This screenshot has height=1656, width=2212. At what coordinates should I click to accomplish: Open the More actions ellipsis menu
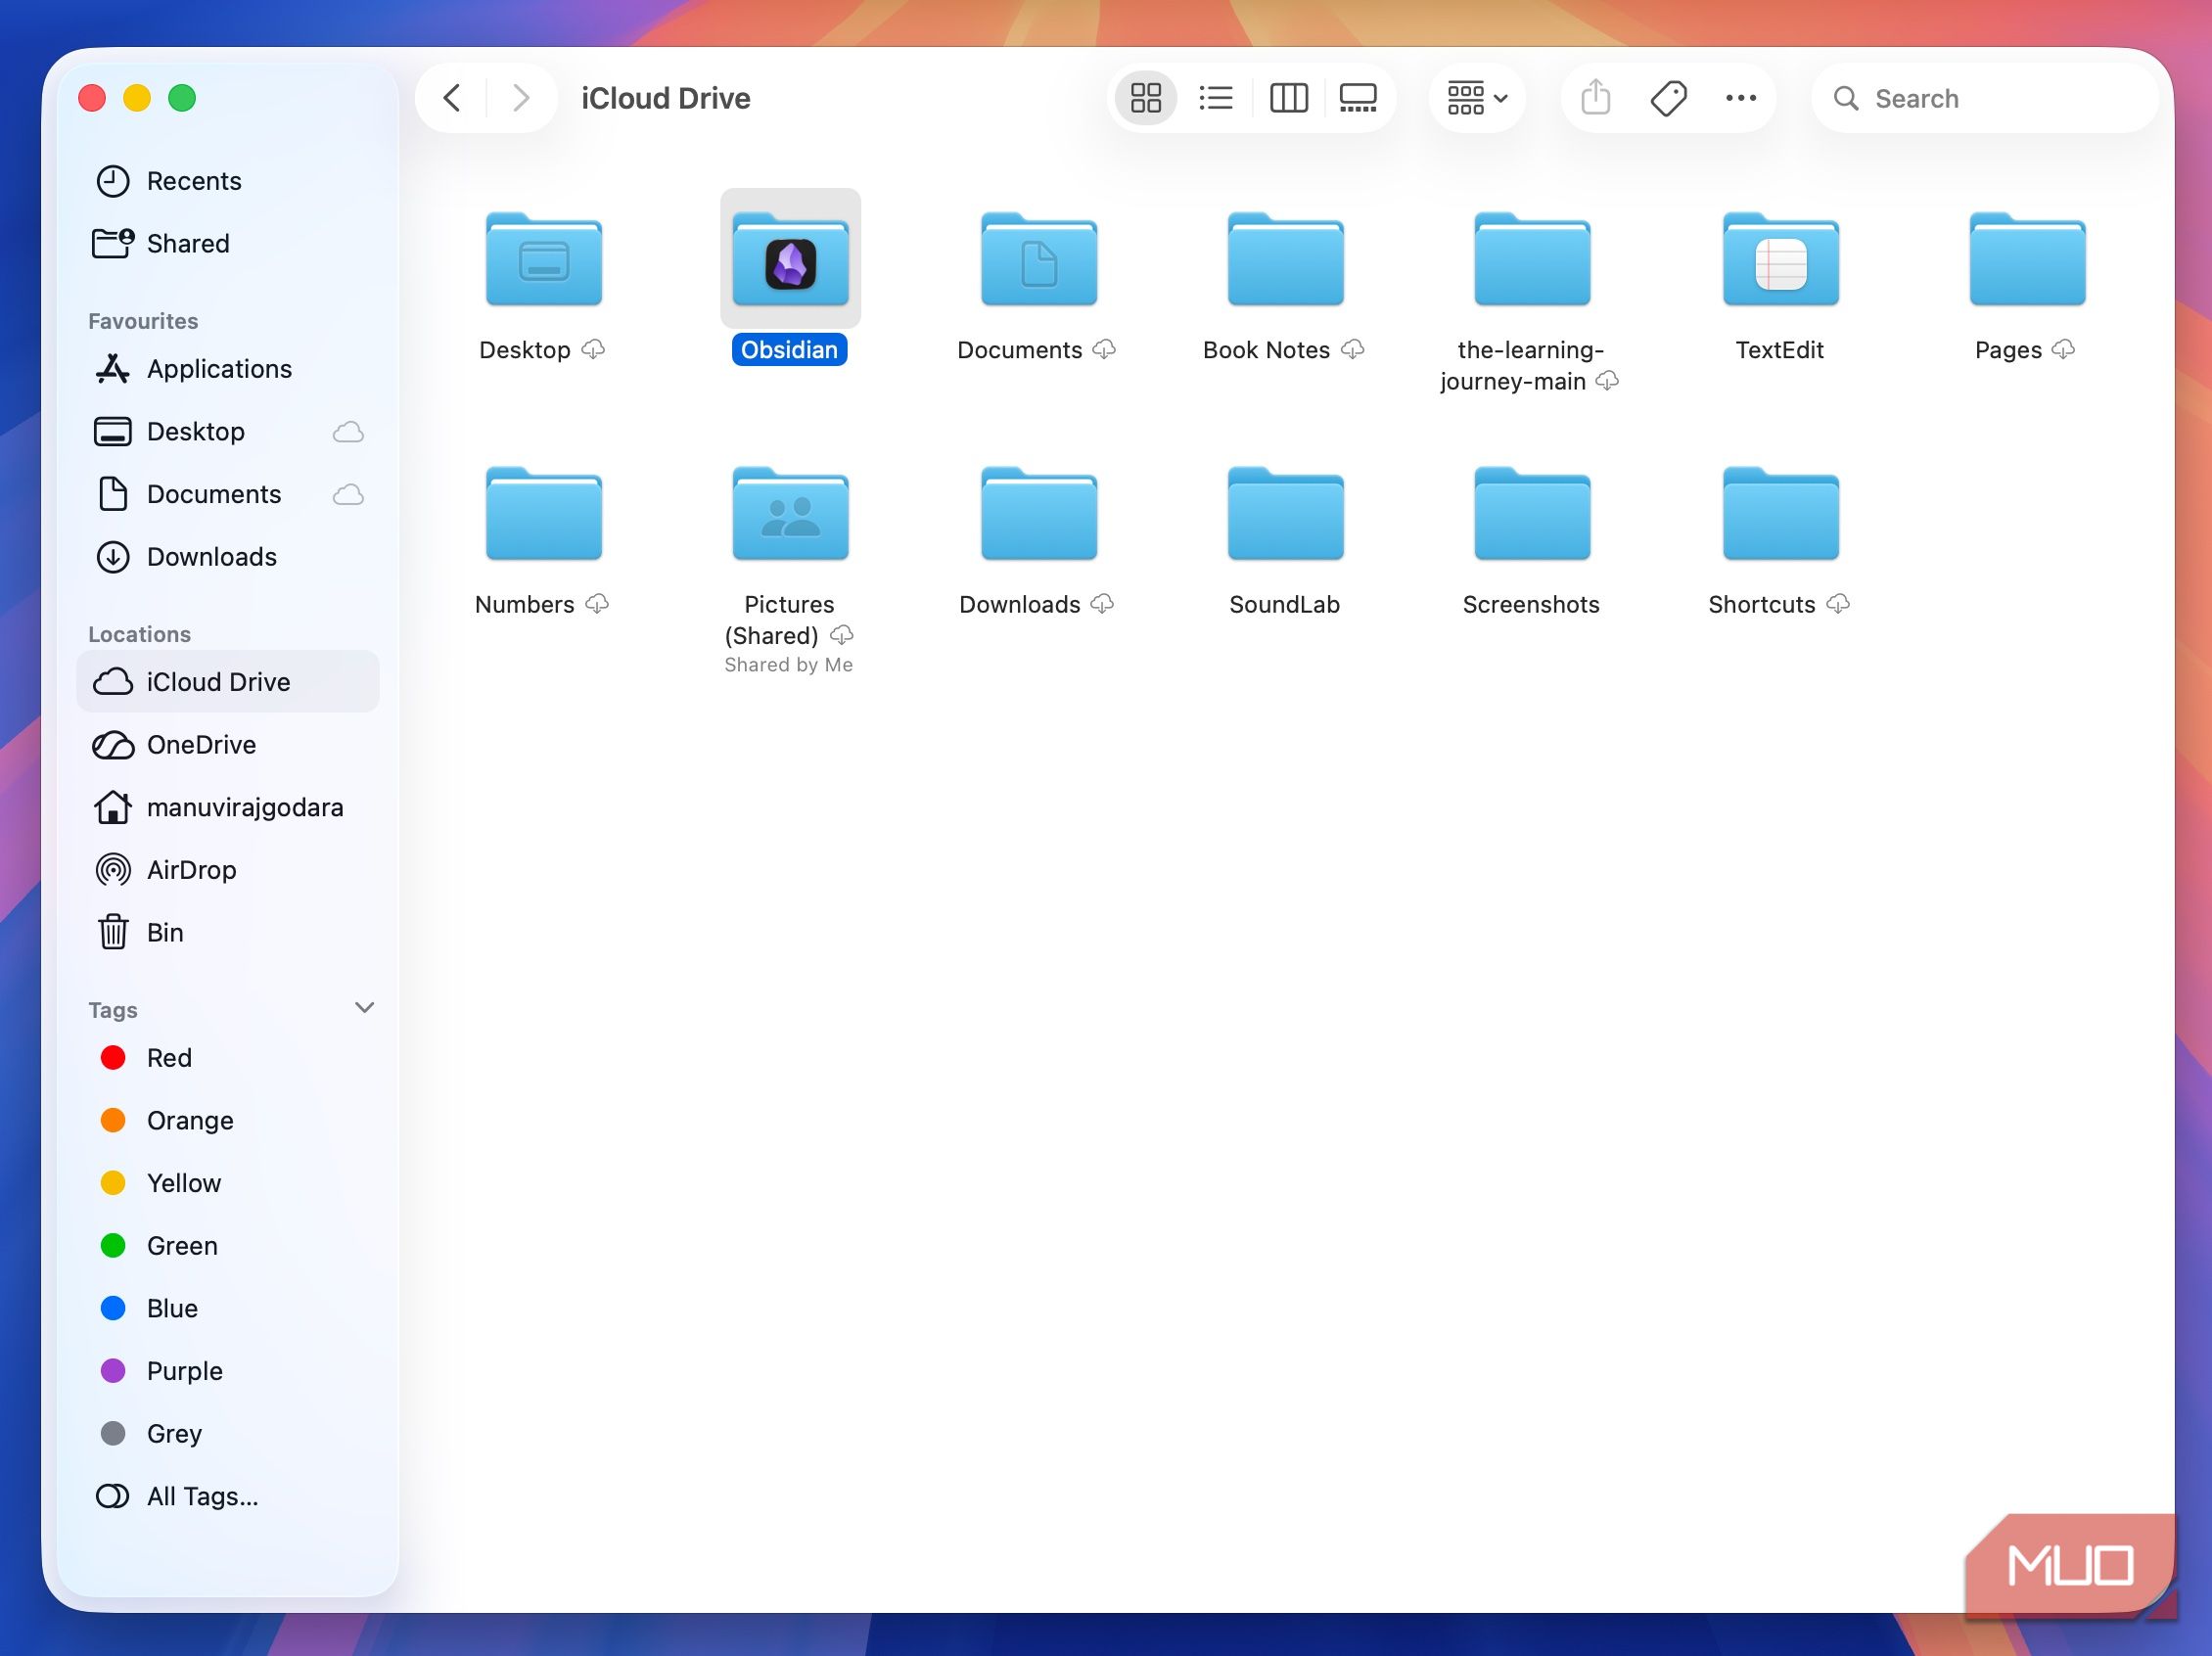coord(1741,98)
